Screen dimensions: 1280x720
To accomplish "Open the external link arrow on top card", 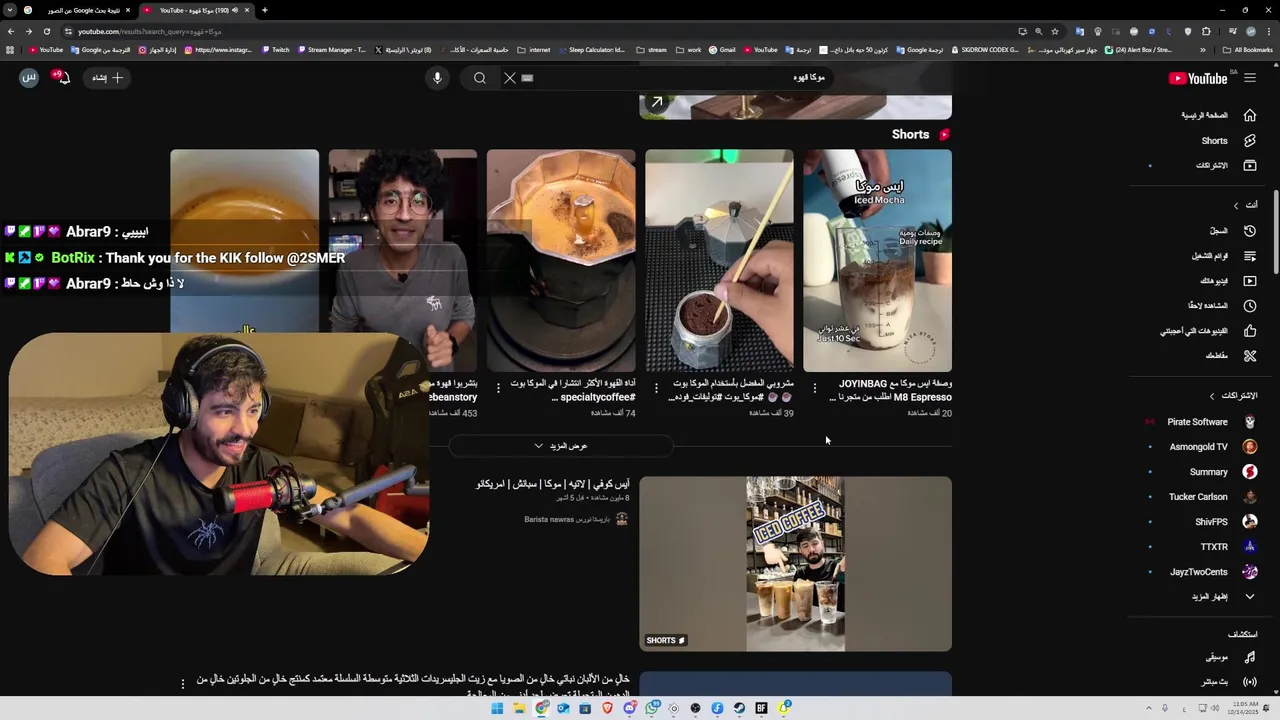I will click(x=657, y=102).
